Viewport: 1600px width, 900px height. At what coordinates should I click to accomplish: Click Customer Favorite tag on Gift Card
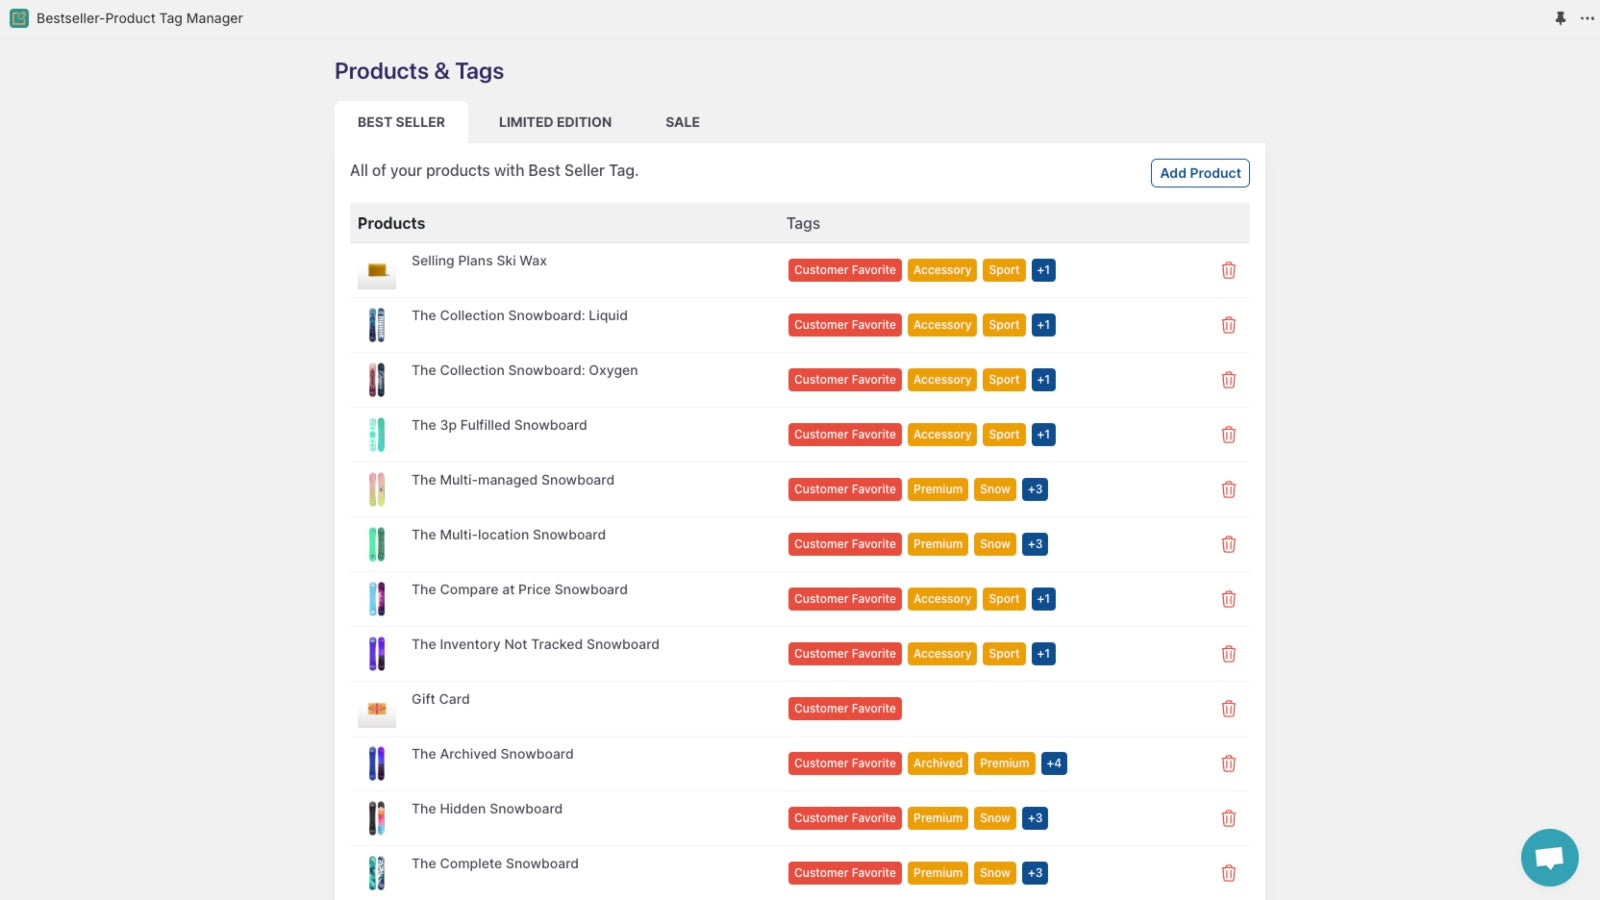pyautogui.click(x=844, y=709)
